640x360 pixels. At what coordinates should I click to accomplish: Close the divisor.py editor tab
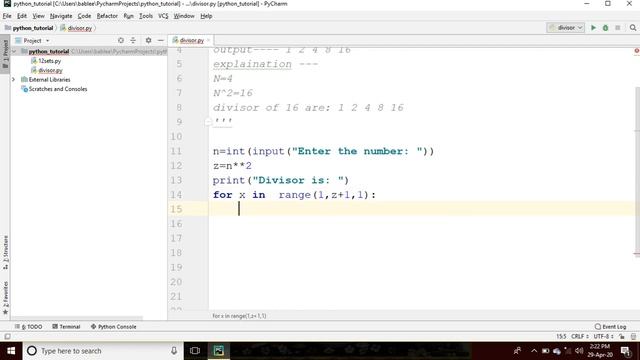point(208,40)
